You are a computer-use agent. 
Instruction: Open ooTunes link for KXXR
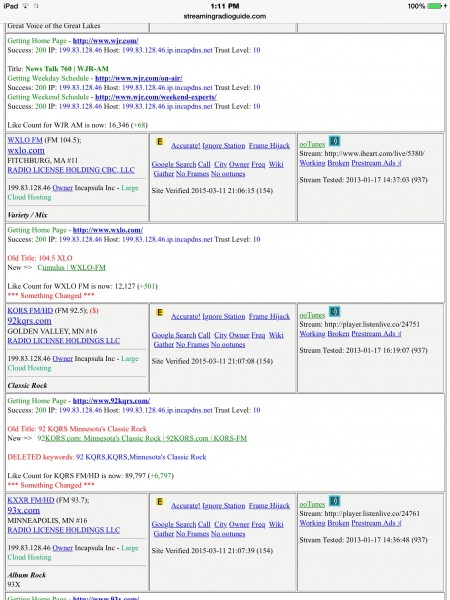click(312, 504)
